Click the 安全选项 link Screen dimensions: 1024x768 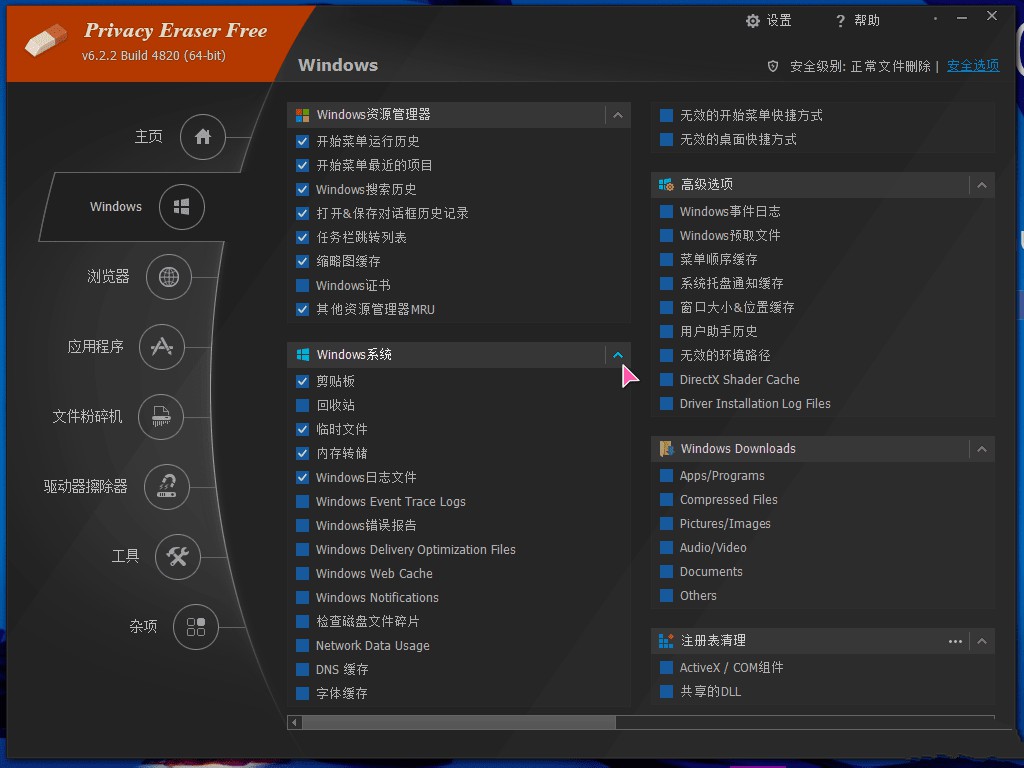coord(973,66)
